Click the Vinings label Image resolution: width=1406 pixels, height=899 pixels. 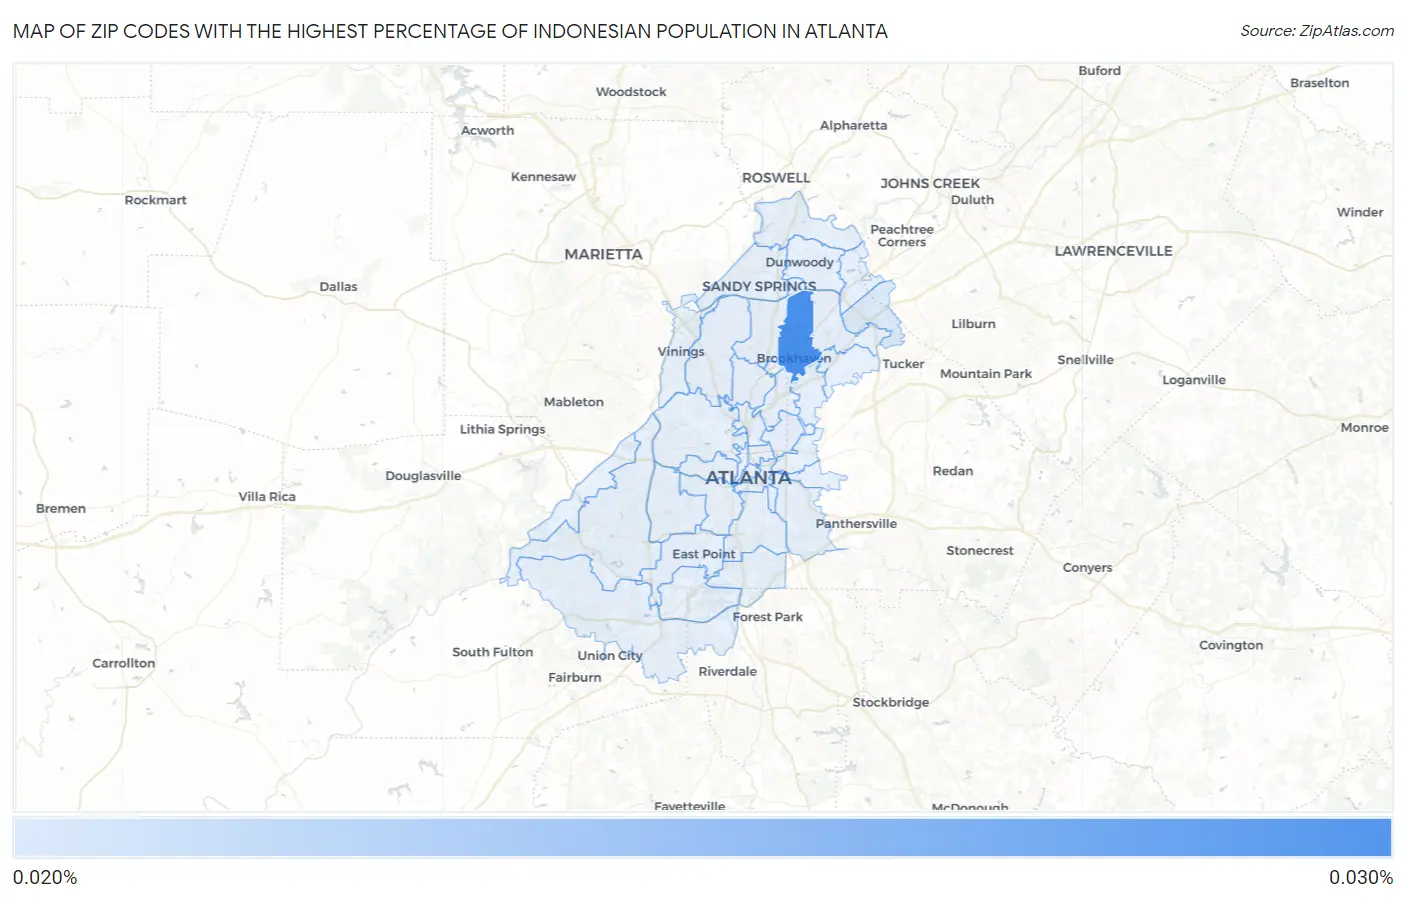681,352
